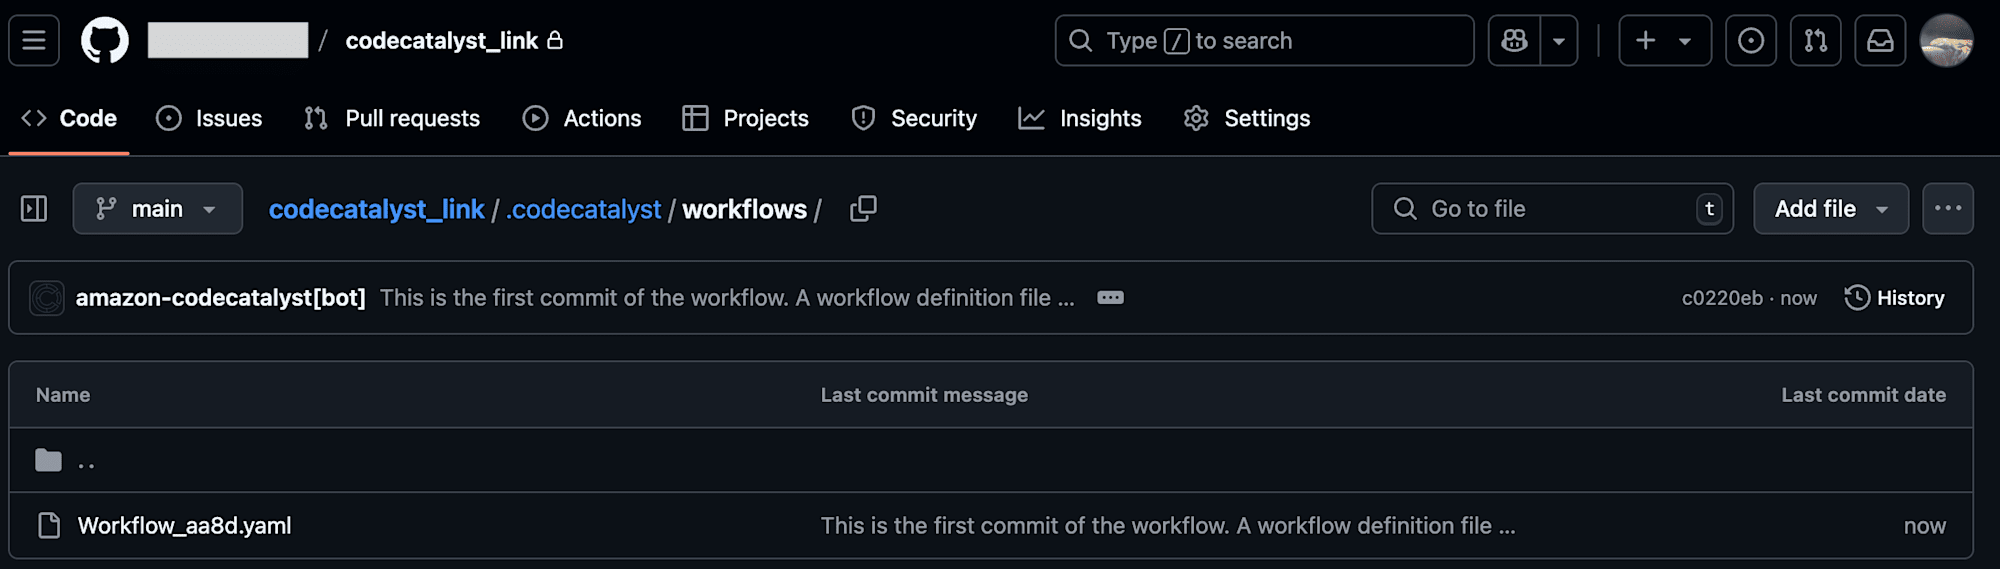Open Copilot chat icon
Screen dimensions: 2000x569
pos(1514,41)
